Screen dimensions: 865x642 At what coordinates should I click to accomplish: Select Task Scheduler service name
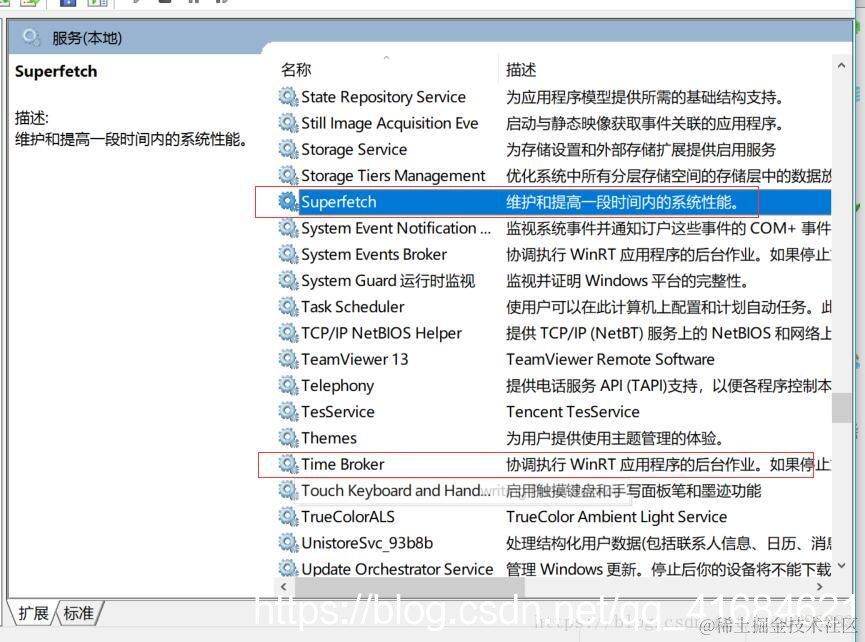353,307
